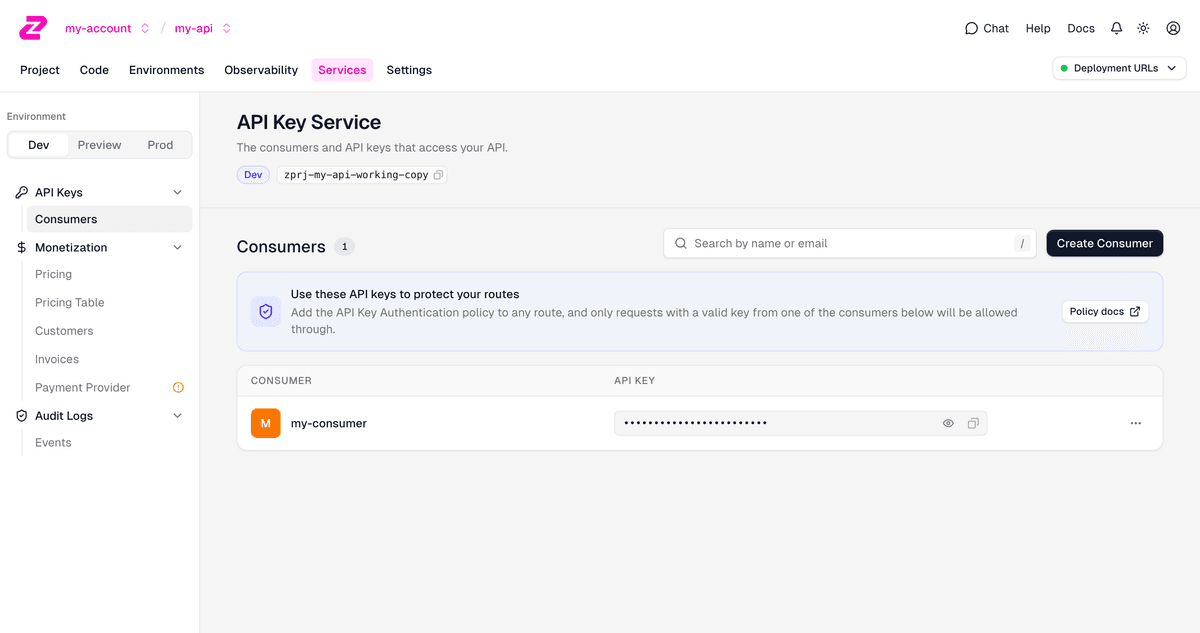The image size is (1200, 633).
Task: Switch to the Dev environment
Action: (x=38, y=145)
